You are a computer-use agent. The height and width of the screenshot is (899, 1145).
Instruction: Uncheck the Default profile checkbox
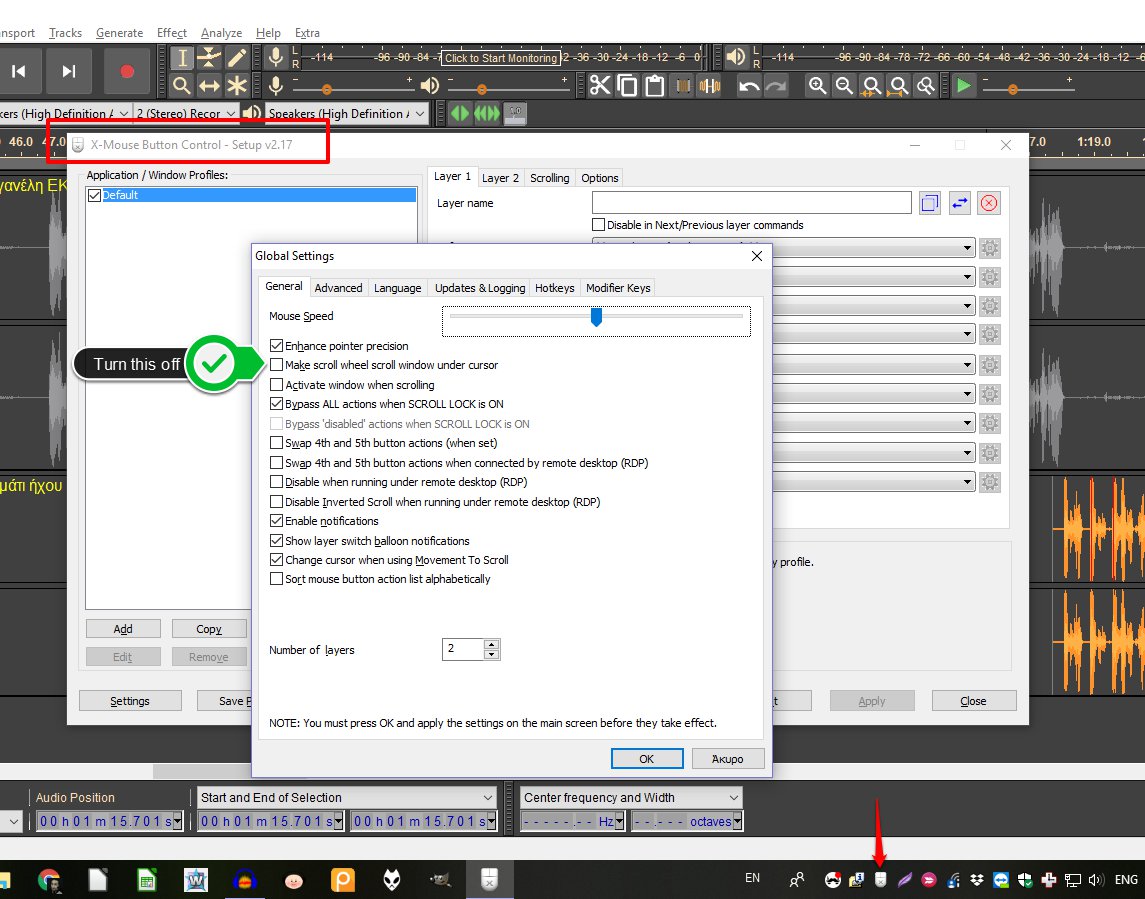94,195
